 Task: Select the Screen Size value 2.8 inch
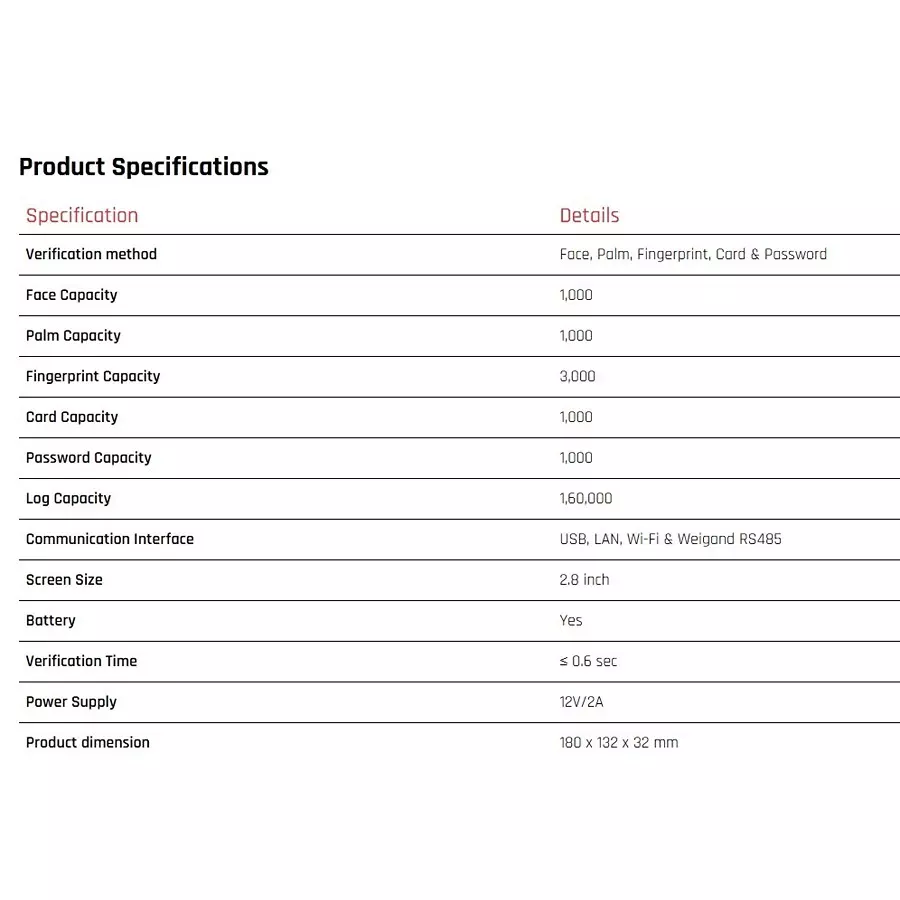(x=584, y=580)
